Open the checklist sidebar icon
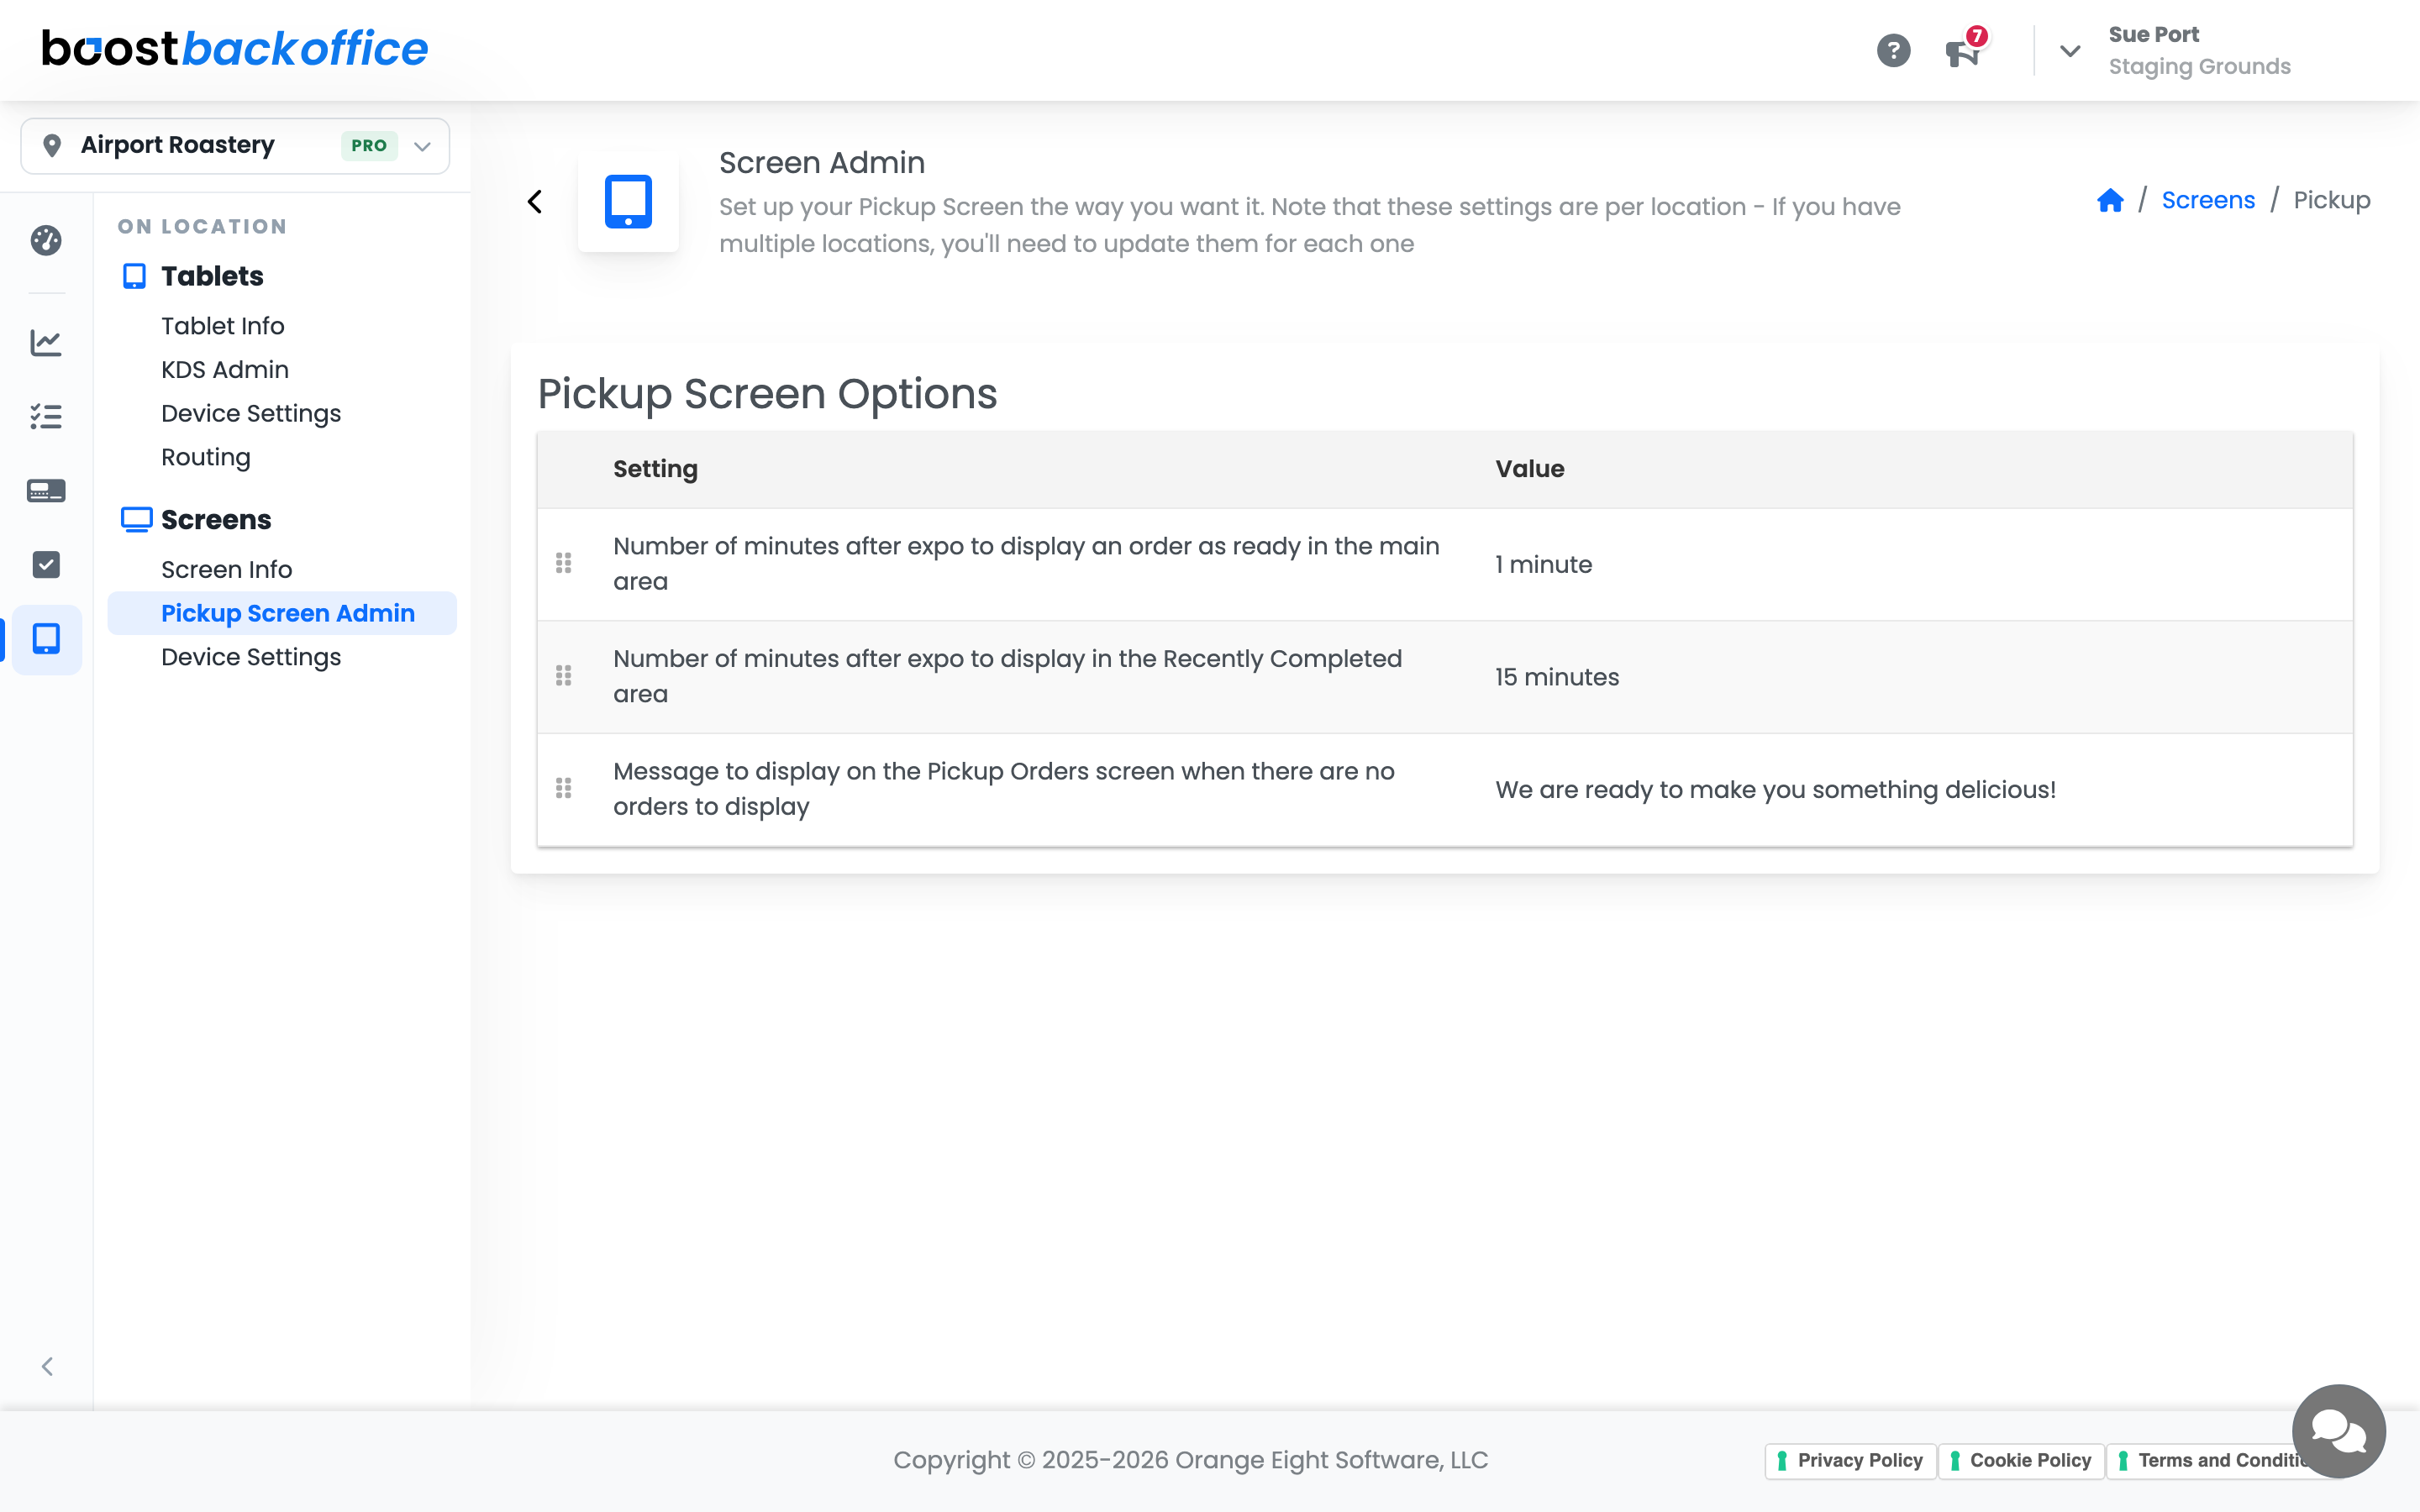The image size is (2420, 1512). pos(46,416)
